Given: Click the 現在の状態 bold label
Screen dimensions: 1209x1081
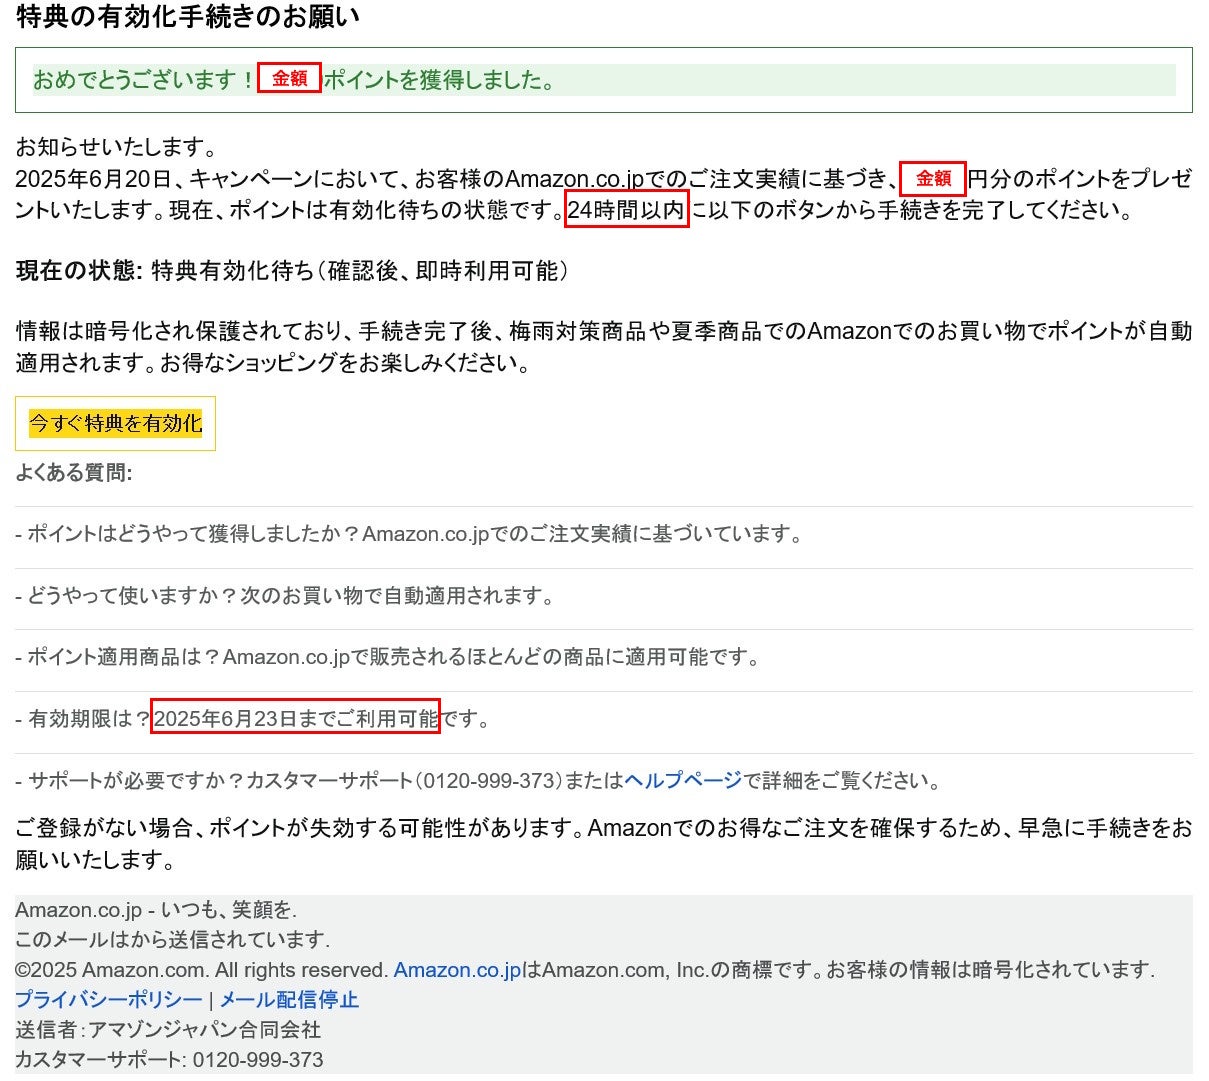Looking at the screenshot, I should point(80,271).
